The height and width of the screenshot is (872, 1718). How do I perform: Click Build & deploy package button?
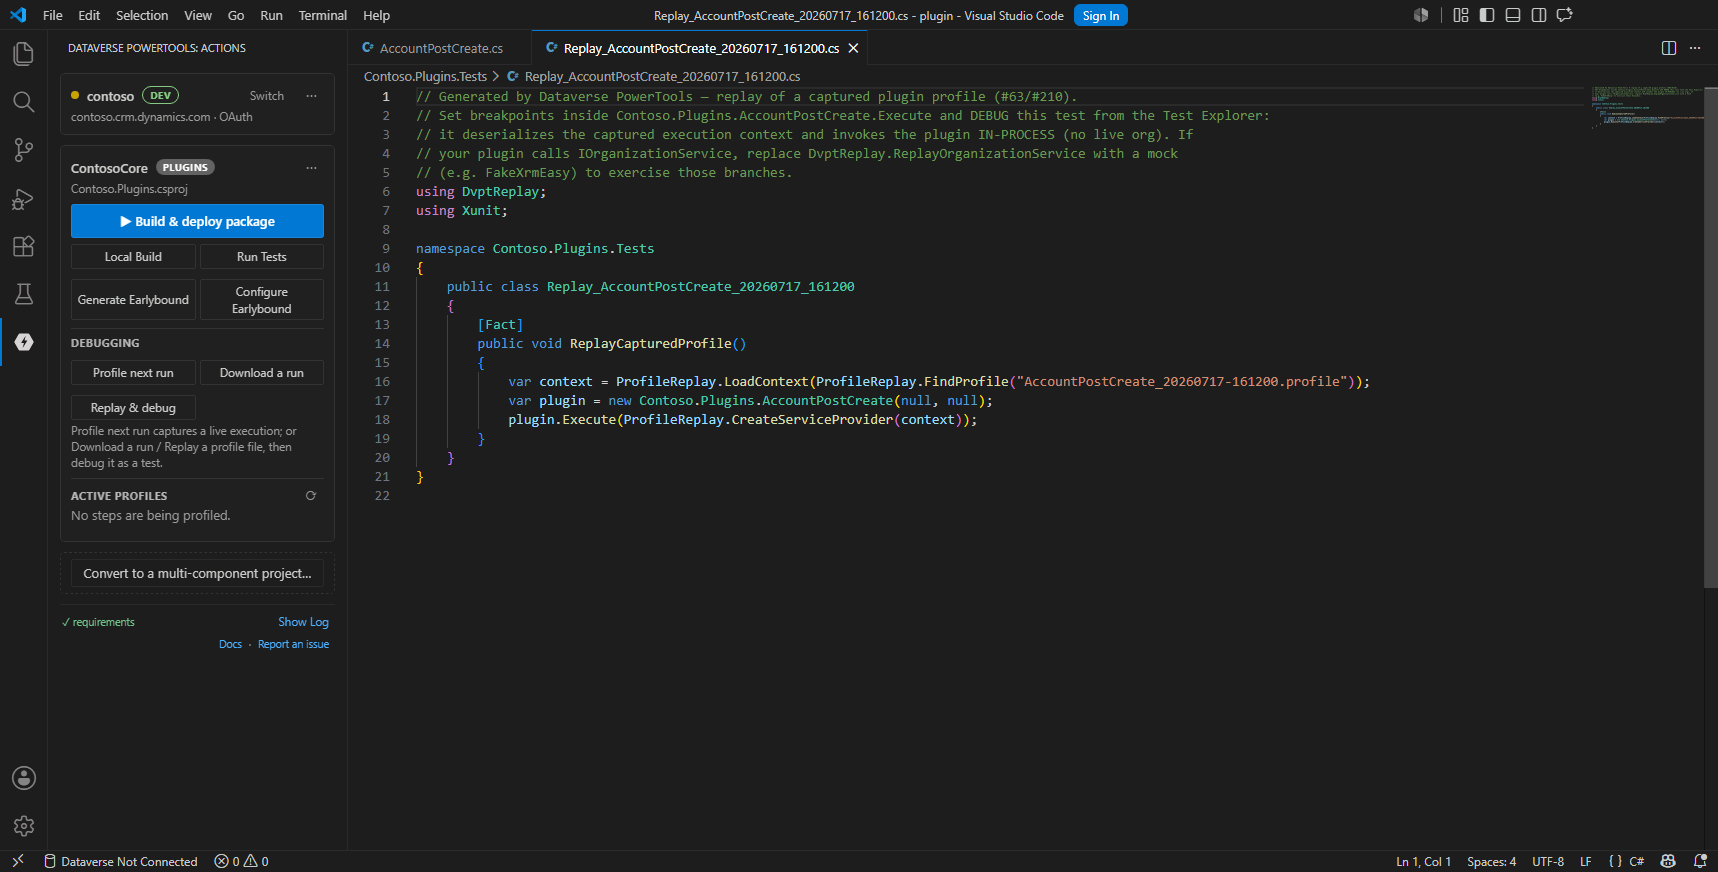click(197, 221)
